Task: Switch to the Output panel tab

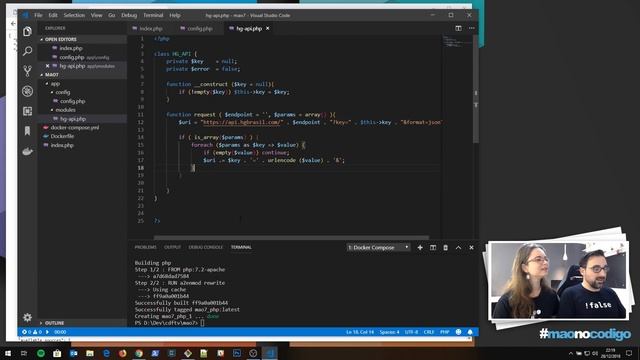Action: (172, 247)
